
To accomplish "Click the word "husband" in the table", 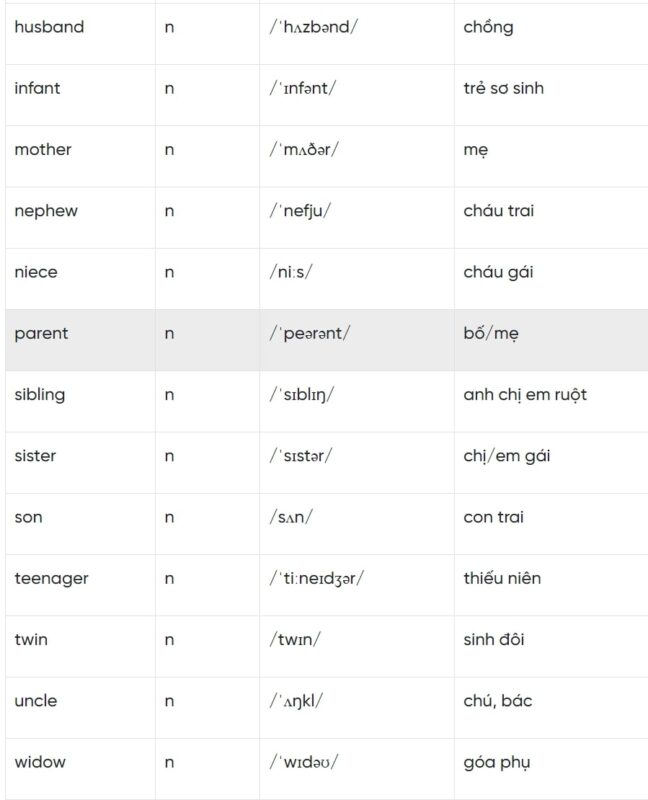I will (49, 27).
